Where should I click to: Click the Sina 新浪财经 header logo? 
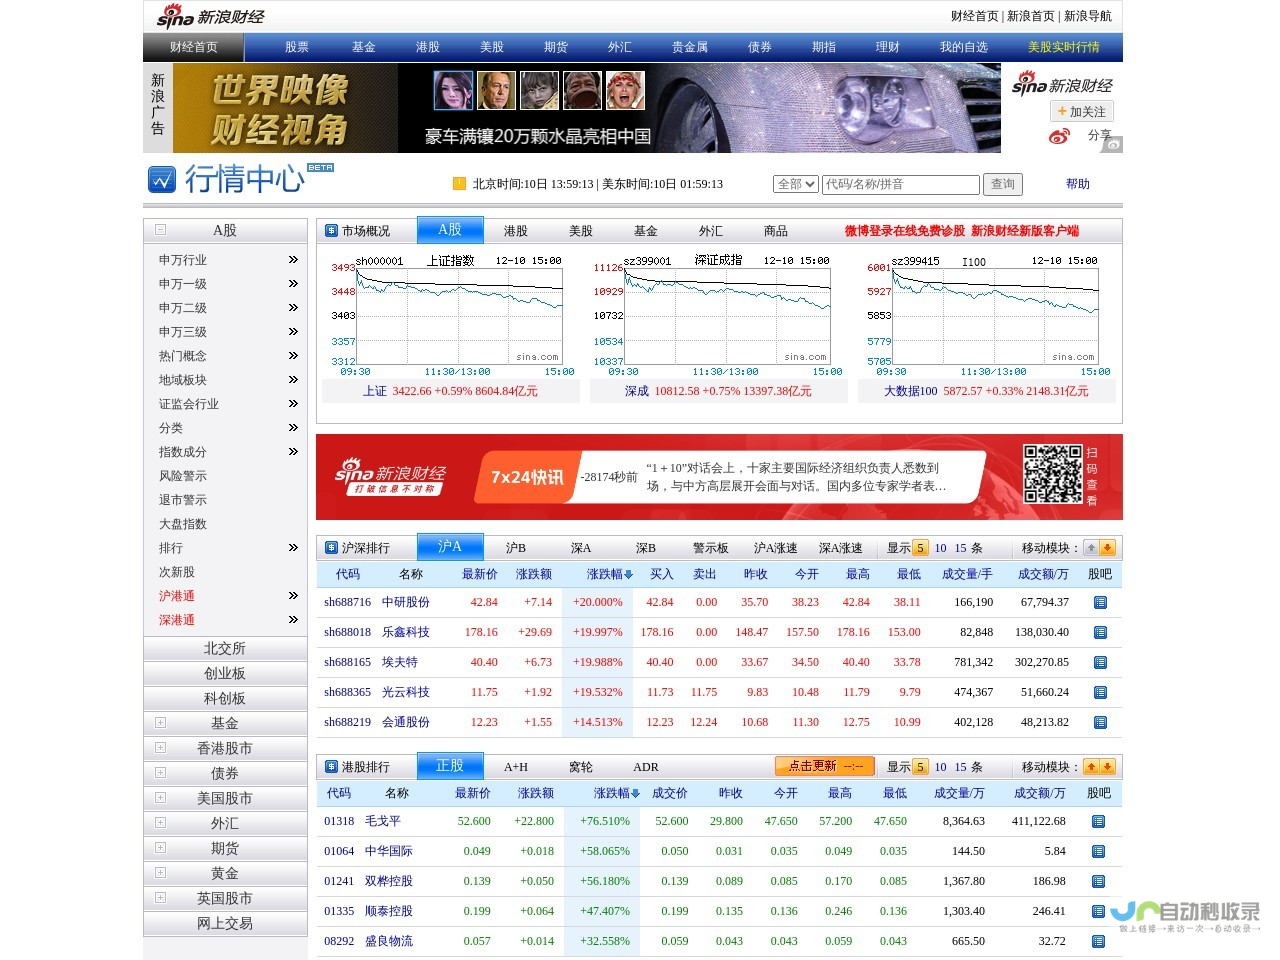pyautogui.click(x=211, y=16)
